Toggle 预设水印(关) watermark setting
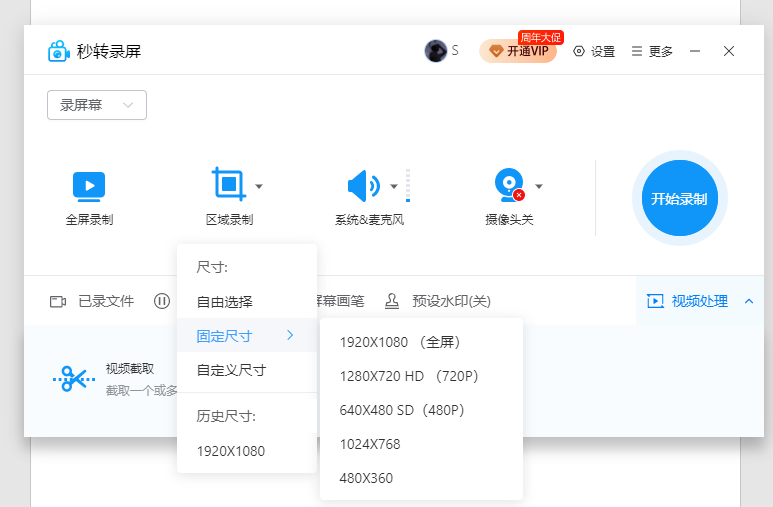The image size is (773, 507). point(438,301)
